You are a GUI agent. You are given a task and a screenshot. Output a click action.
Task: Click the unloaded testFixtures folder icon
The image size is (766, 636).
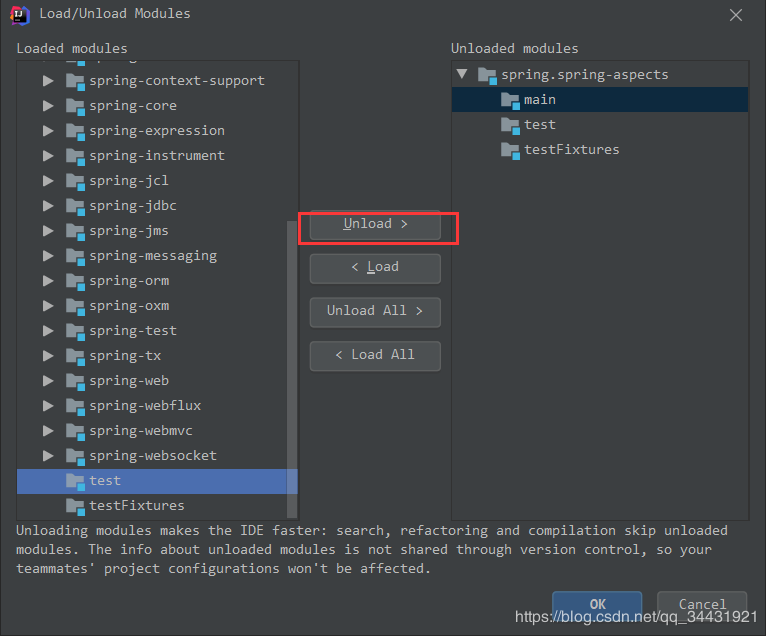(511, 150)
